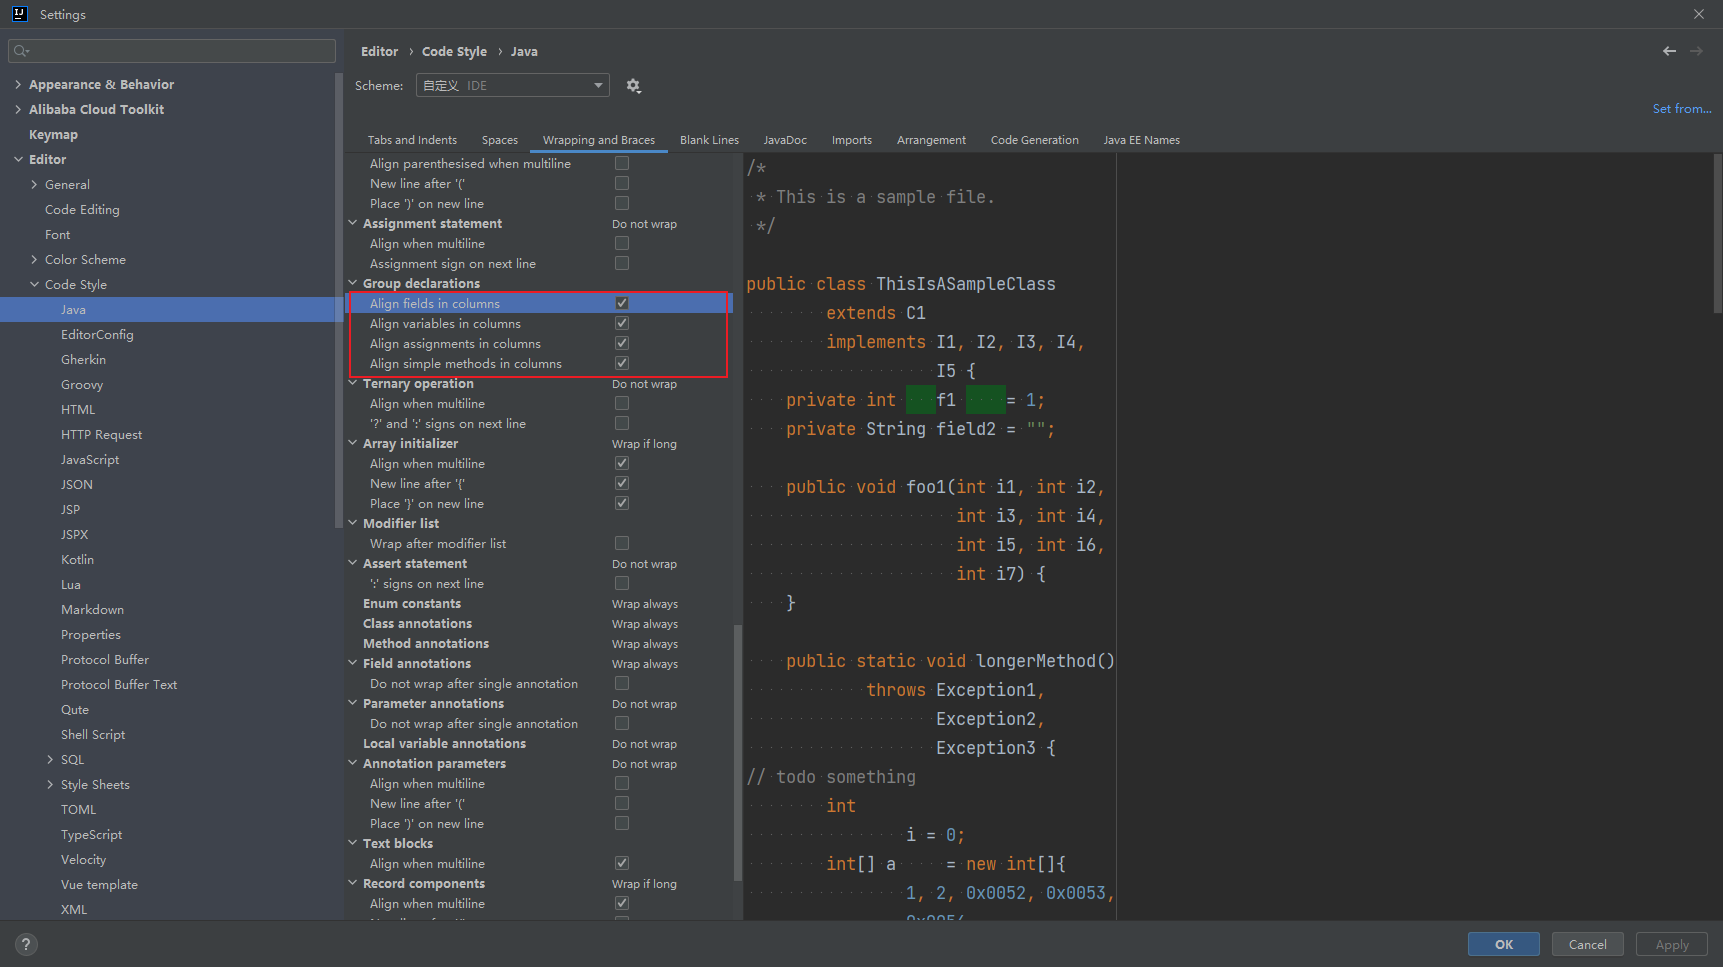Select EditorConfig in the tree

tap(97, 334)
